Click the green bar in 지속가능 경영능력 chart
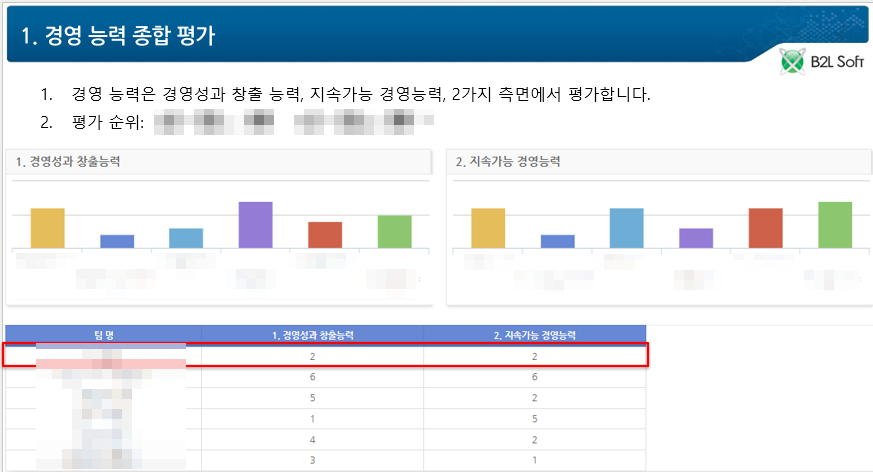 tap(835, 225)
